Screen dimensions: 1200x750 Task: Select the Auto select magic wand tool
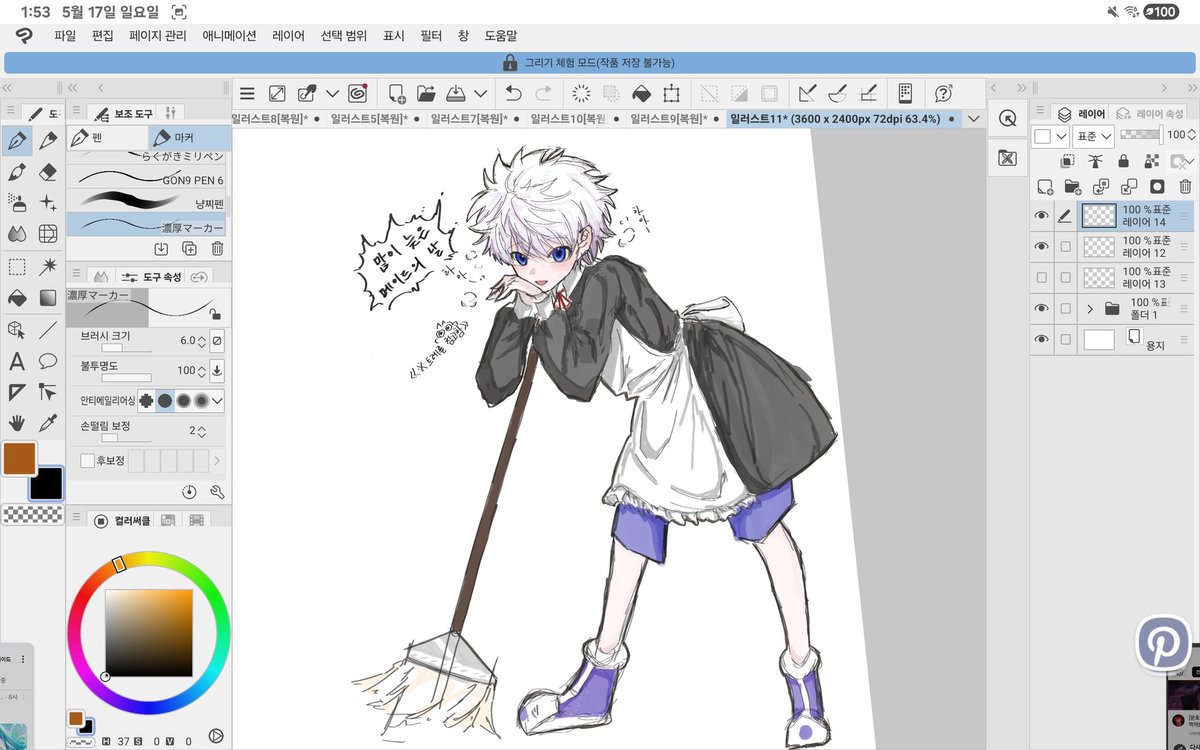point(48,266)
